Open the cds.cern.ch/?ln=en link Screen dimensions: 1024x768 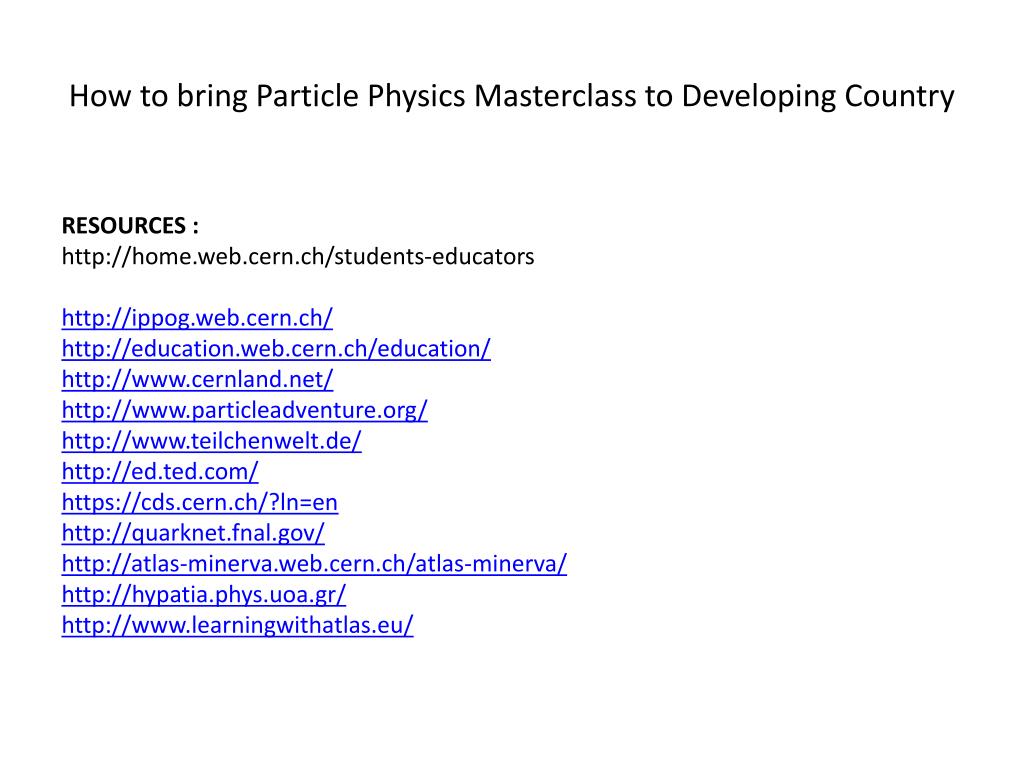200,502
